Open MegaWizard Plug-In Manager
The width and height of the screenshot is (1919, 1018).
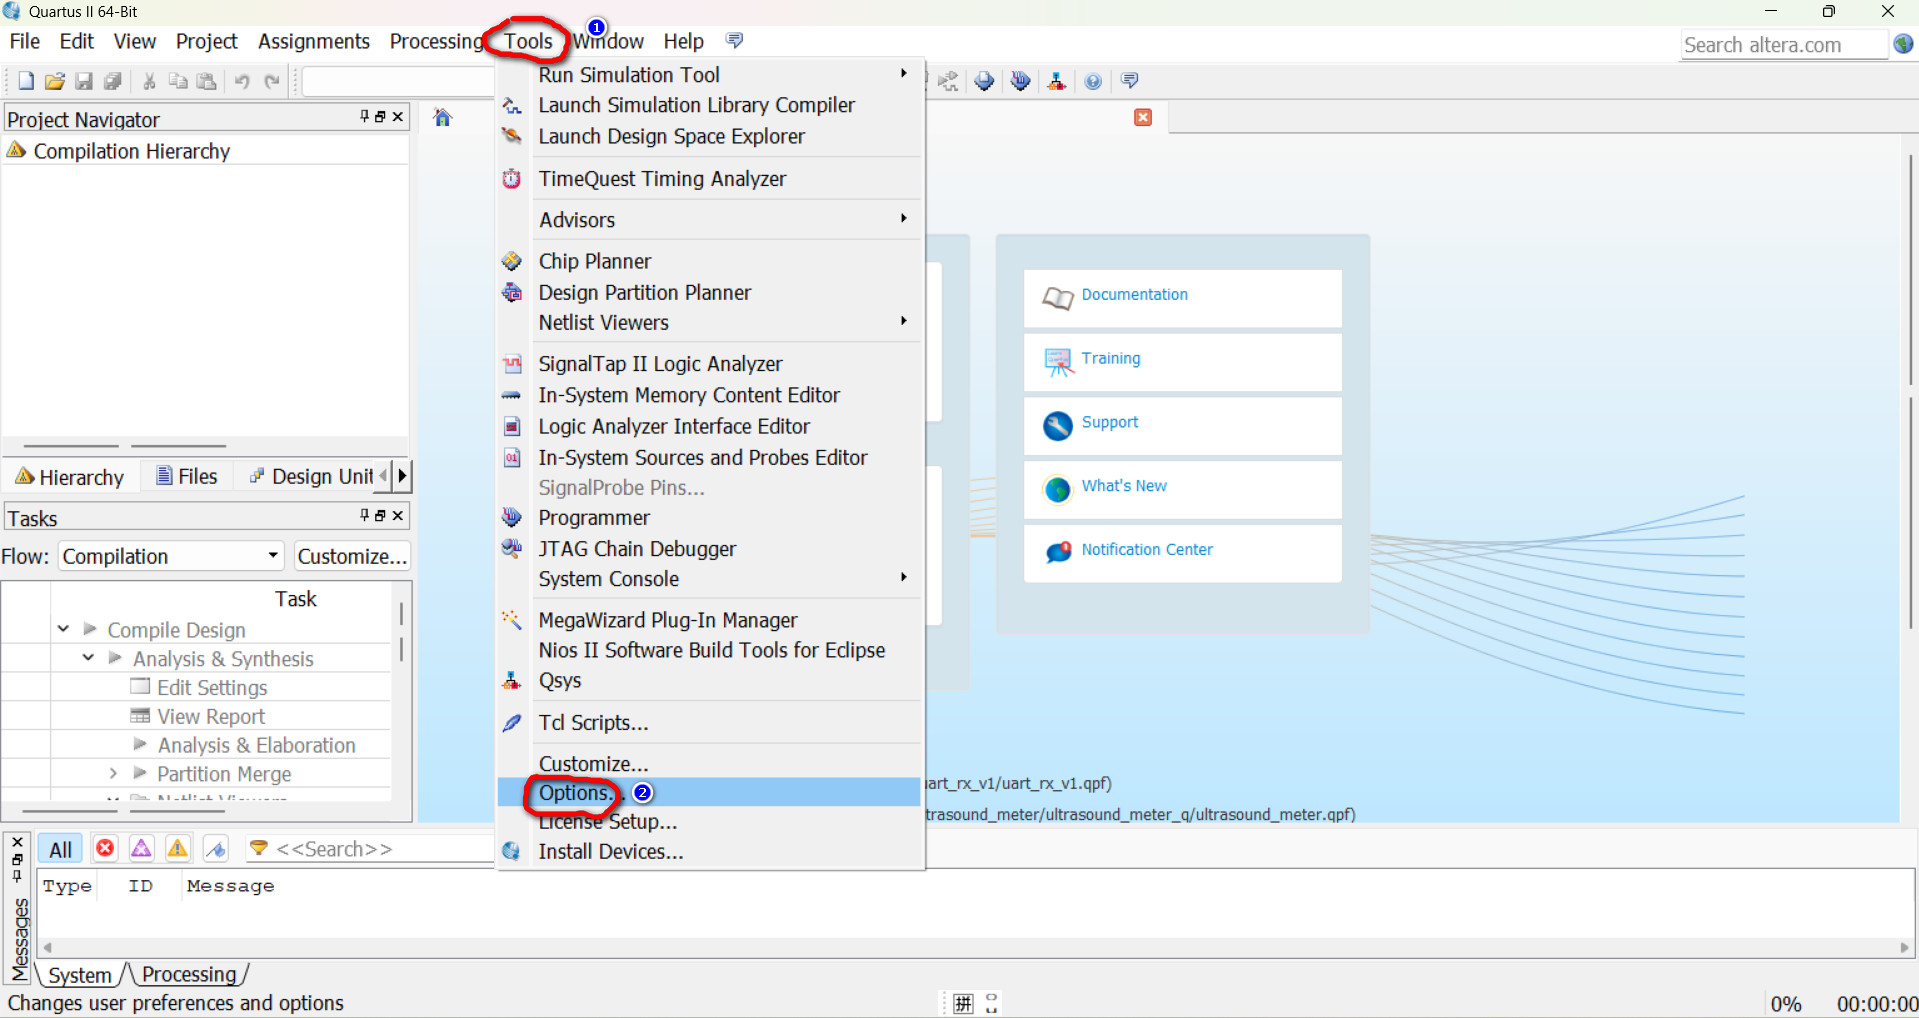[709, 620]
